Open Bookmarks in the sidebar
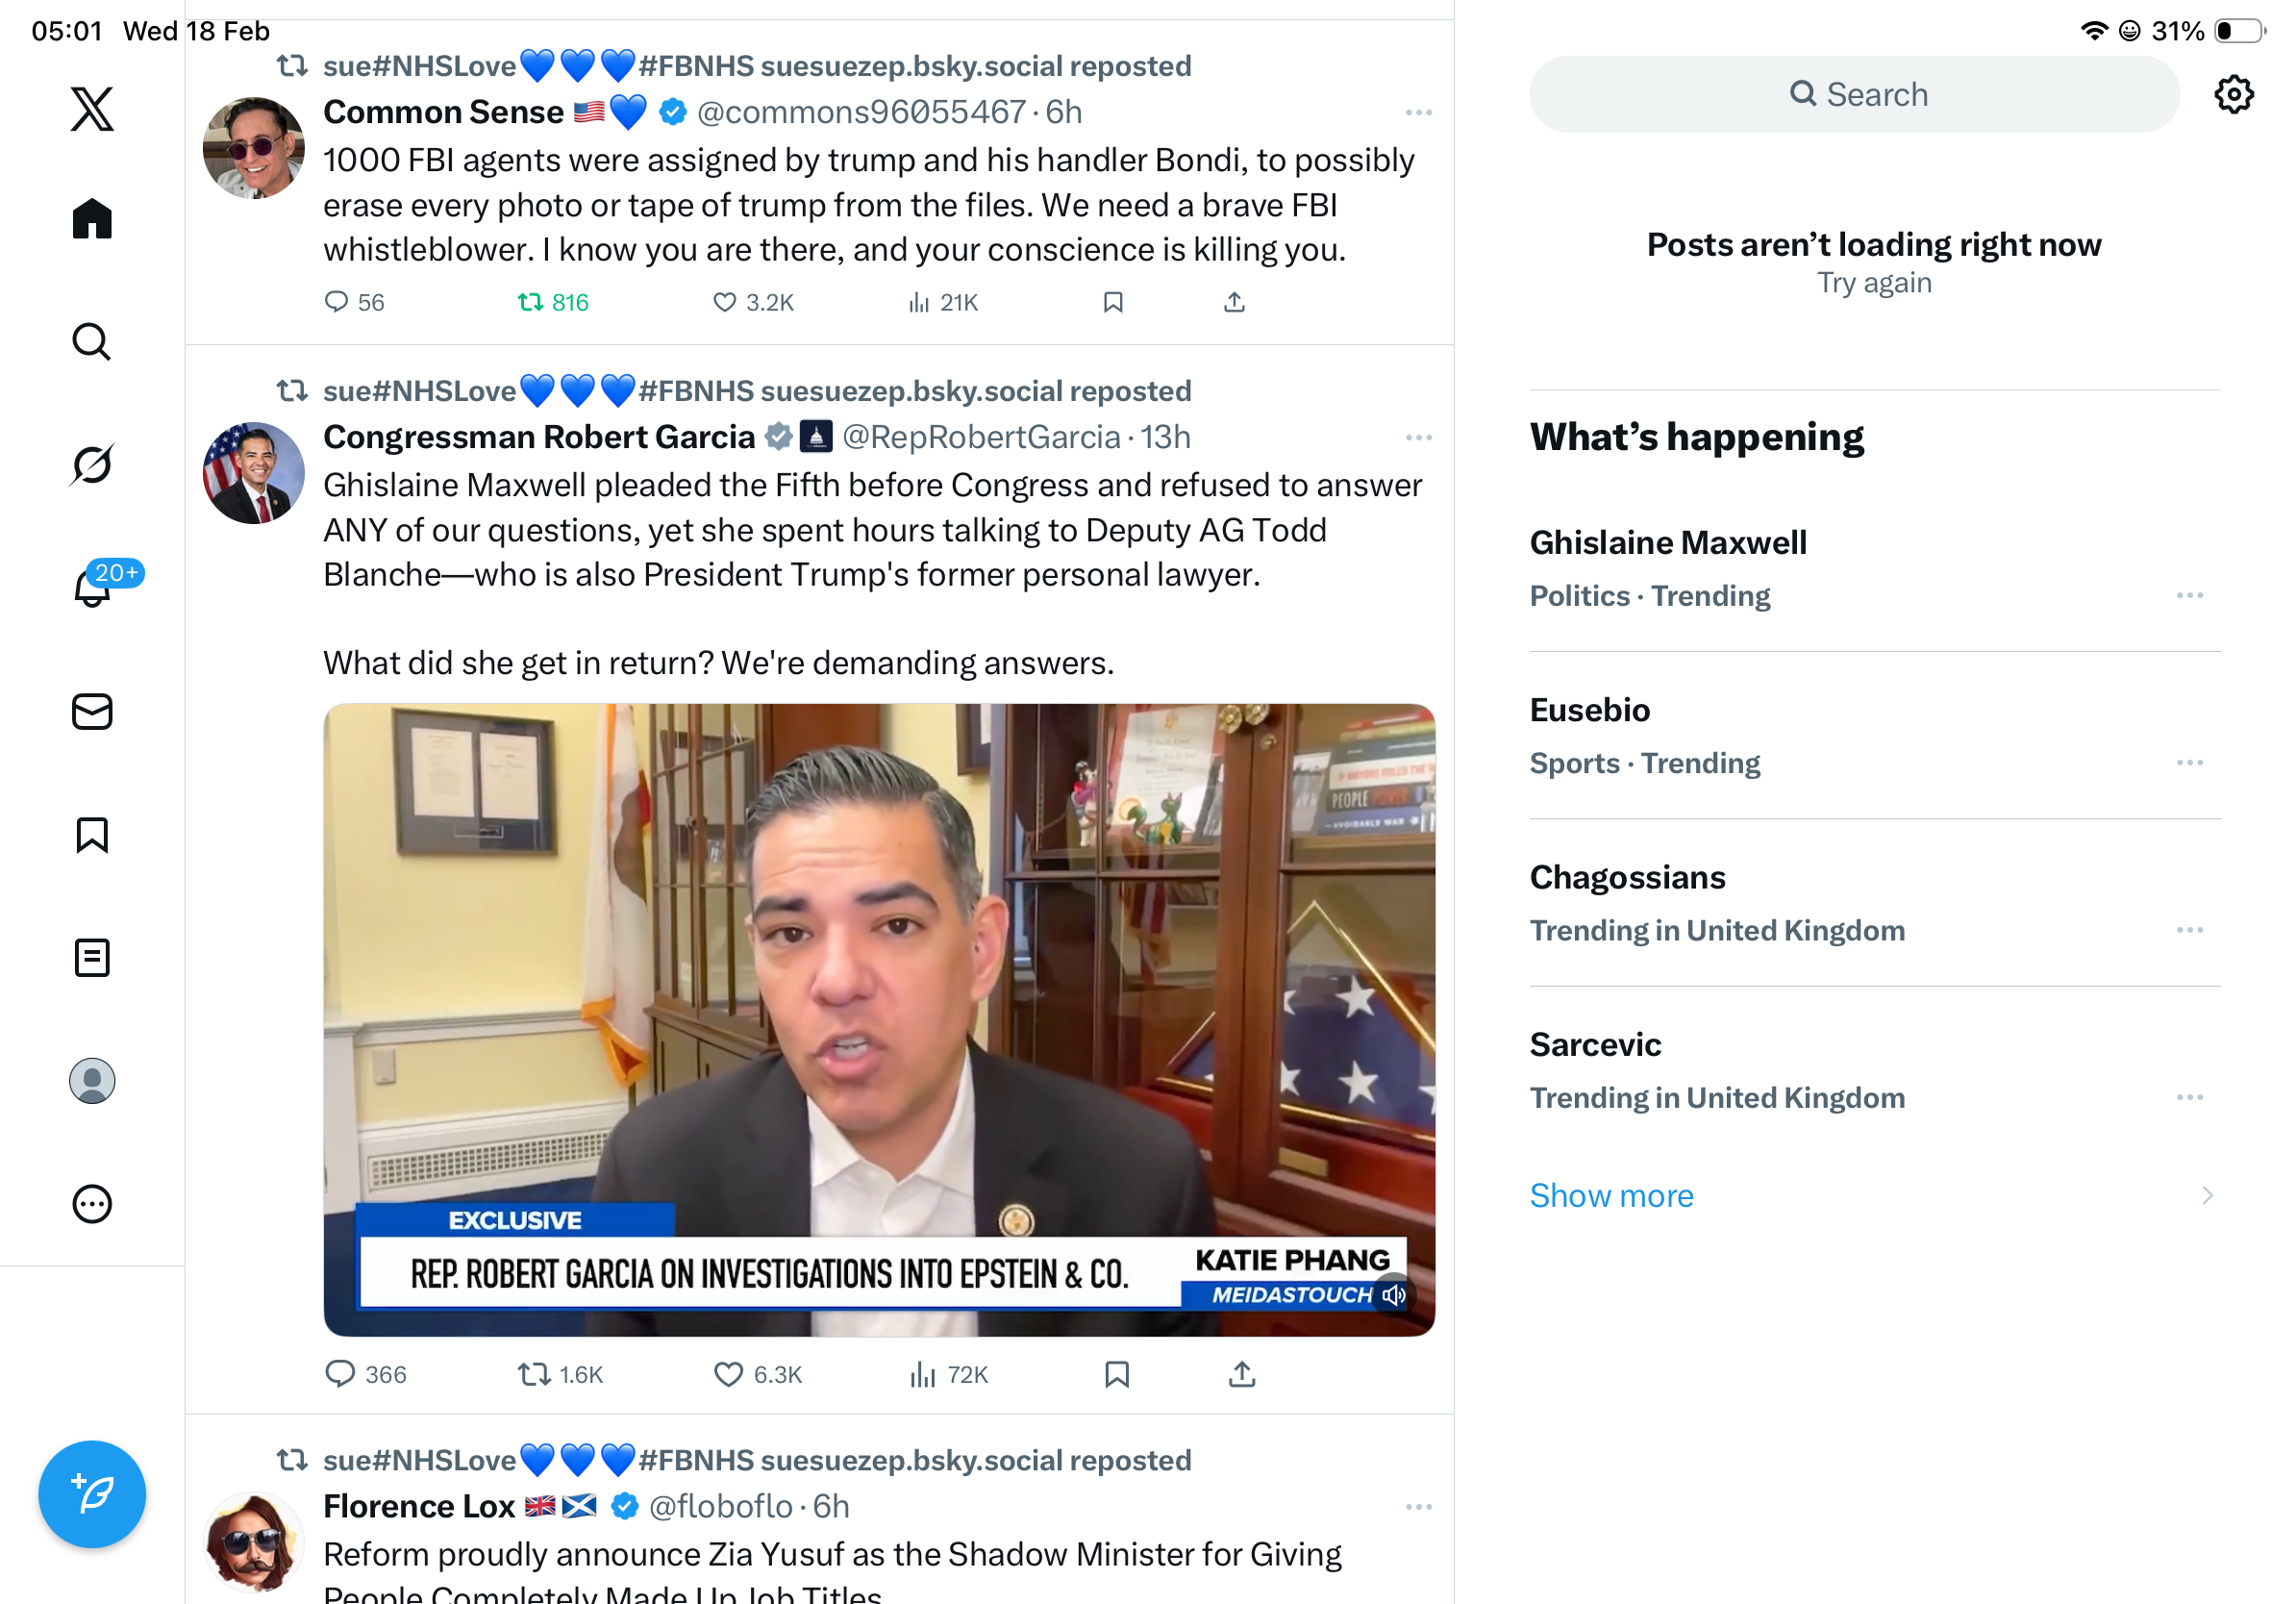The width and height of the screenshot is (2296, 1604). (x=92, y=834)
